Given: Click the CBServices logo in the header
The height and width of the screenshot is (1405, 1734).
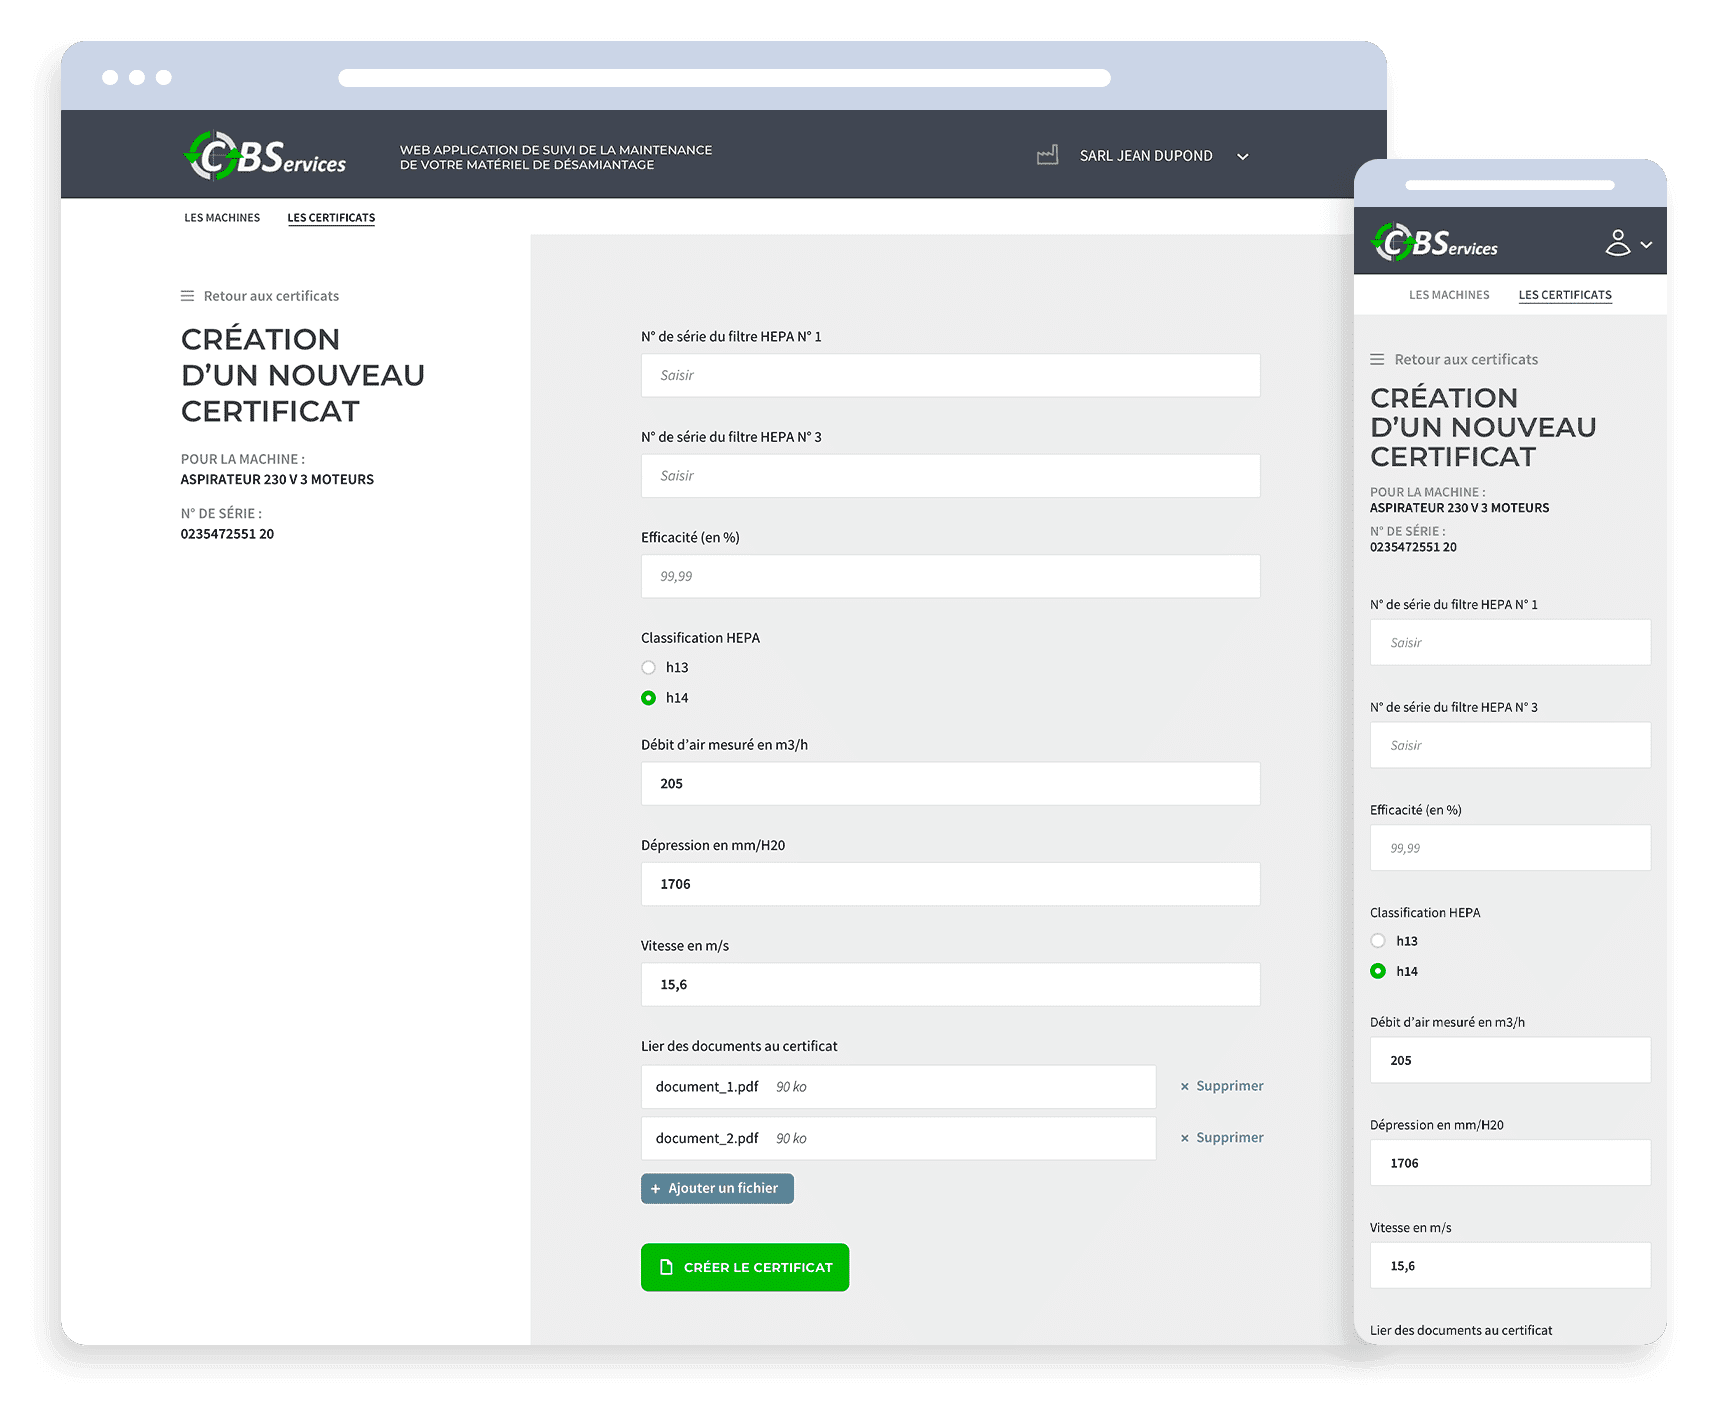Looking at the screenshot, I should [x=264, y=155].
